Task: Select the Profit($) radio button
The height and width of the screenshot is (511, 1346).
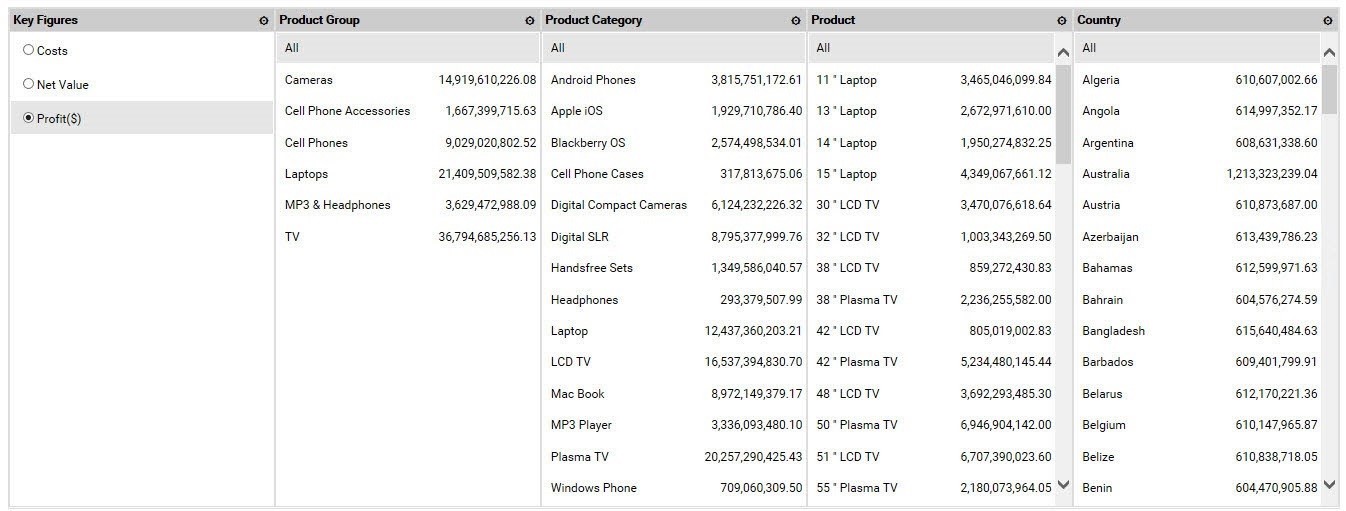Action: (28, 118)
